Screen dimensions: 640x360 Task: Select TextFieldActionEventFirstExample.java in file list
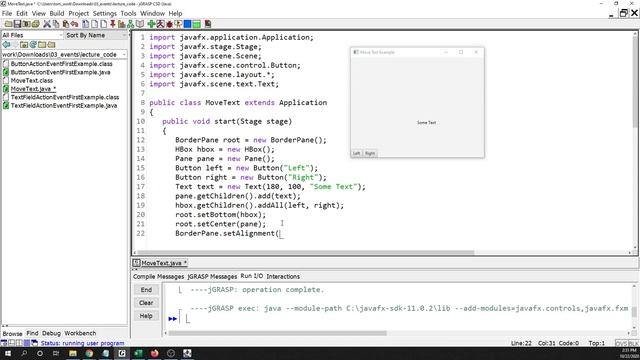pos(64,105)
